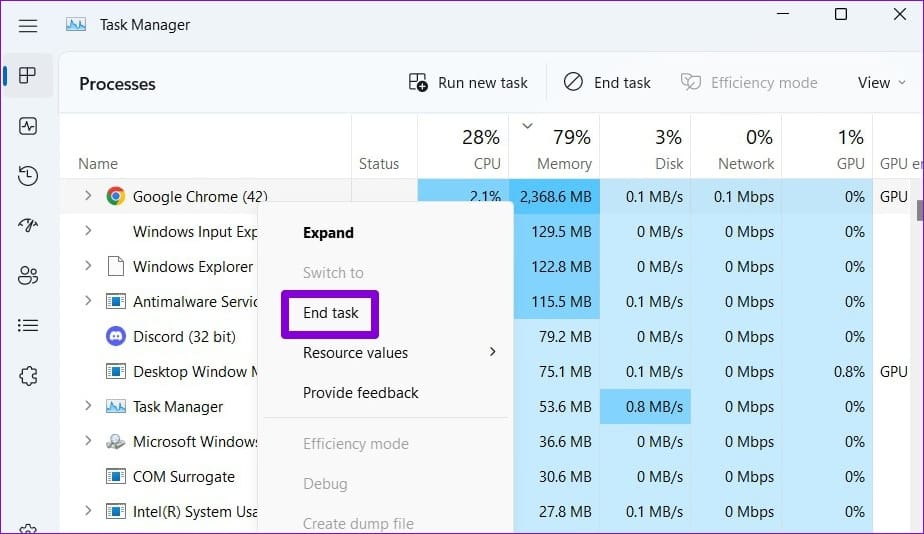This screenshot has width=924, height=534.
Task: Click the 27.8 MB memory cell
Action: click(557, 511)
